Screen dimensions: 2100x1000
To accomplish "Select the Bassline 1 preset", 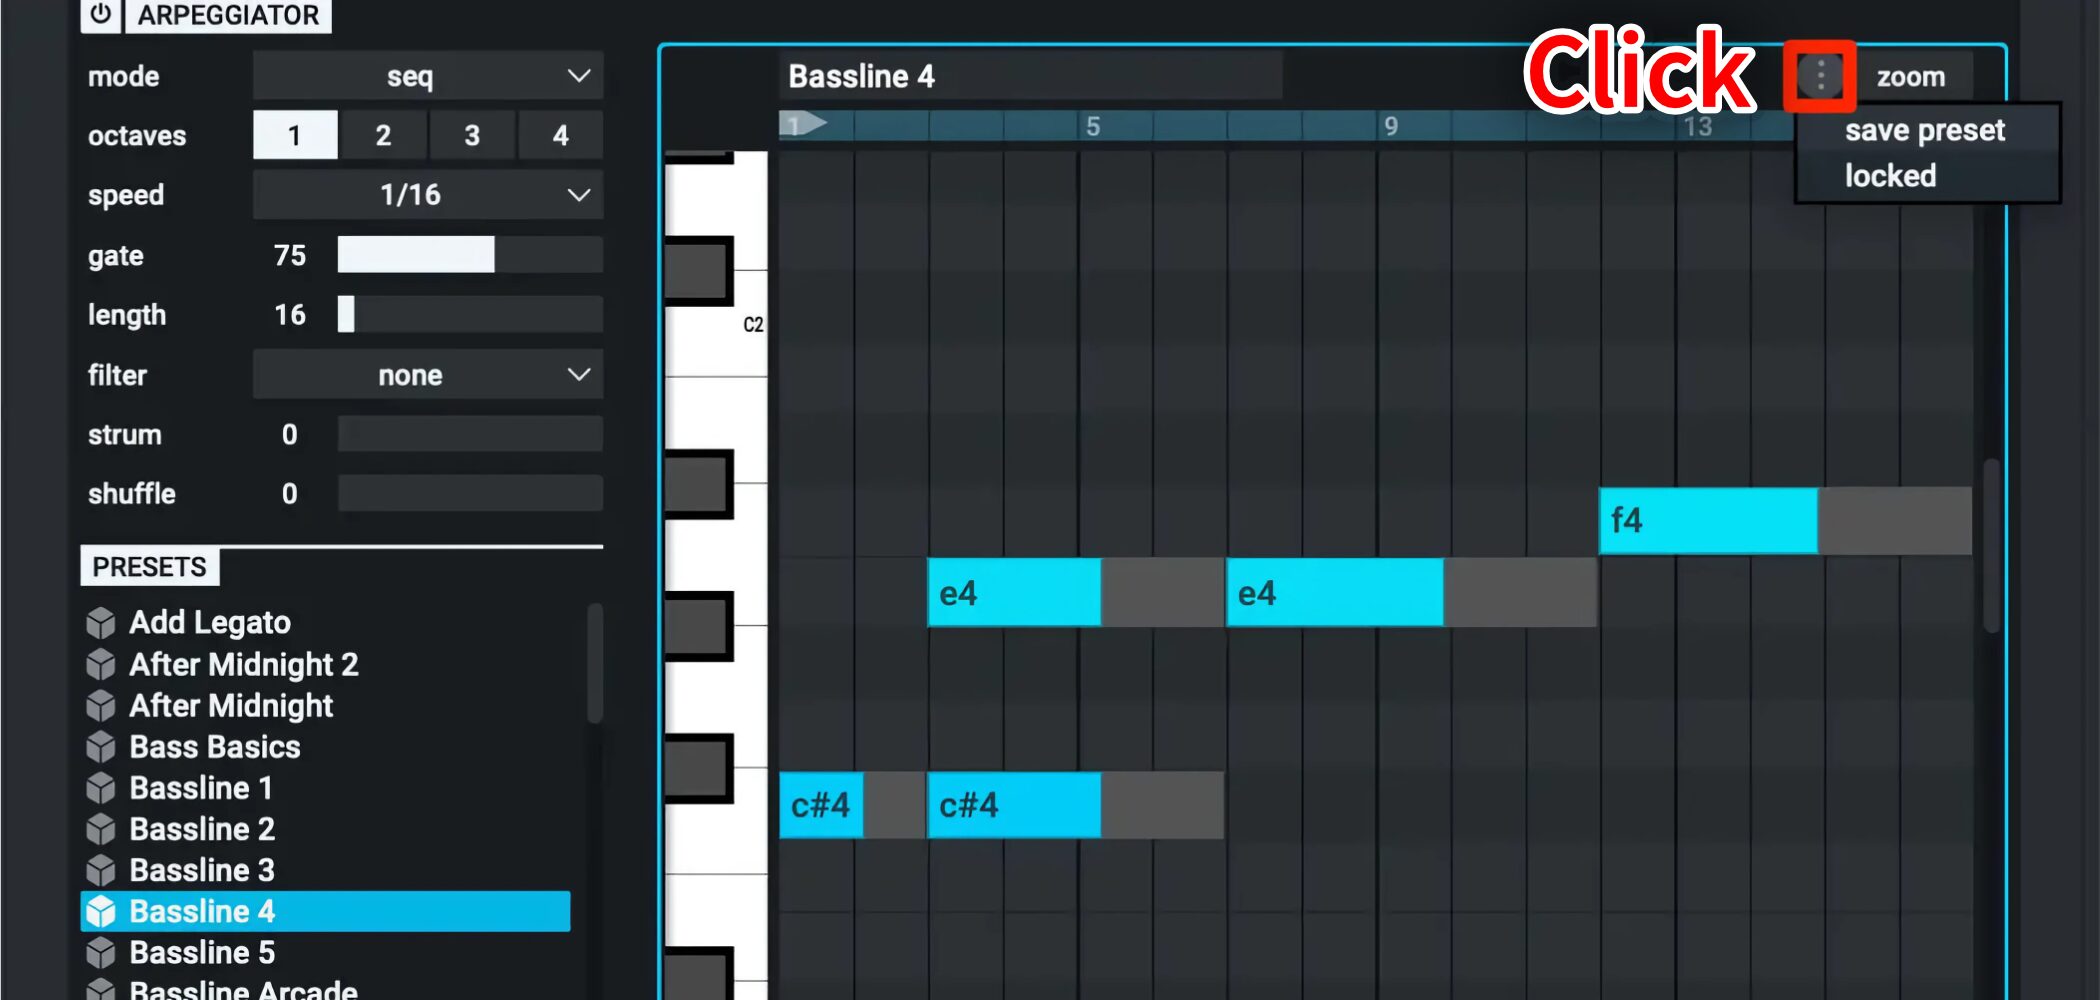I will pyautogui.click(x=326, y=788).
